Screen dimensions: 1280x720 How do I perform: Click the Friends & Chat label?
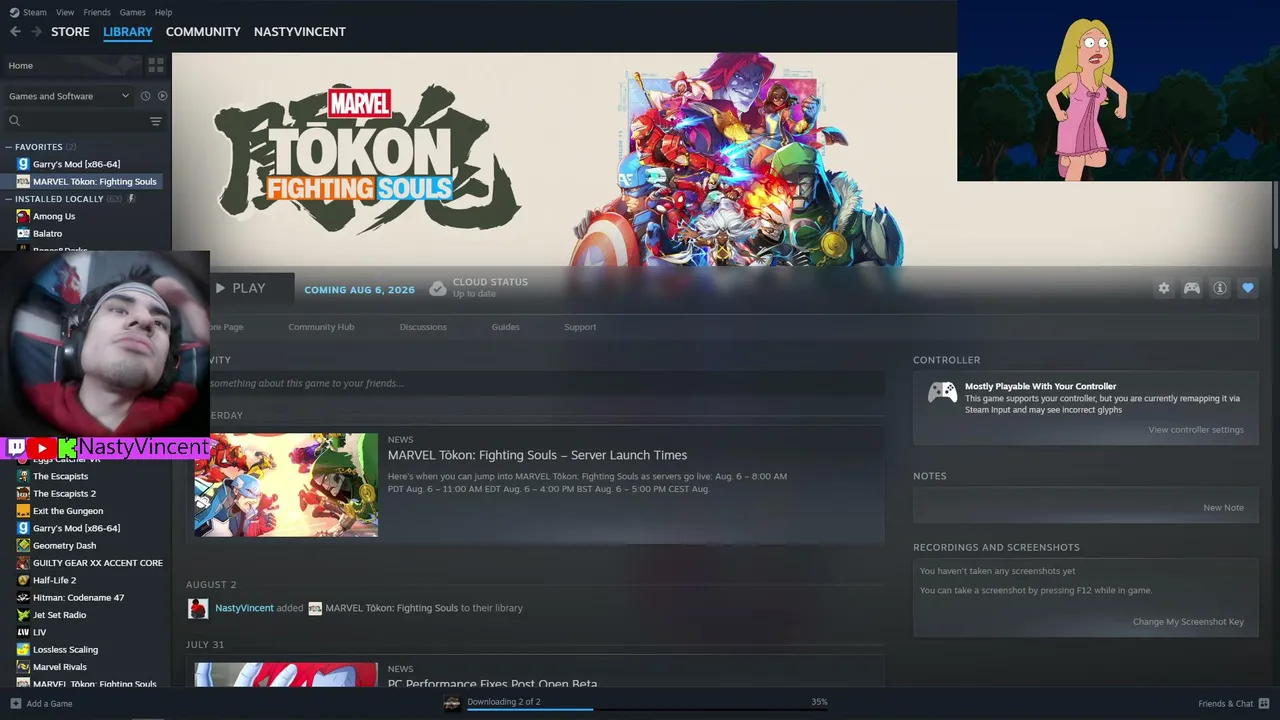(1226, 704)
